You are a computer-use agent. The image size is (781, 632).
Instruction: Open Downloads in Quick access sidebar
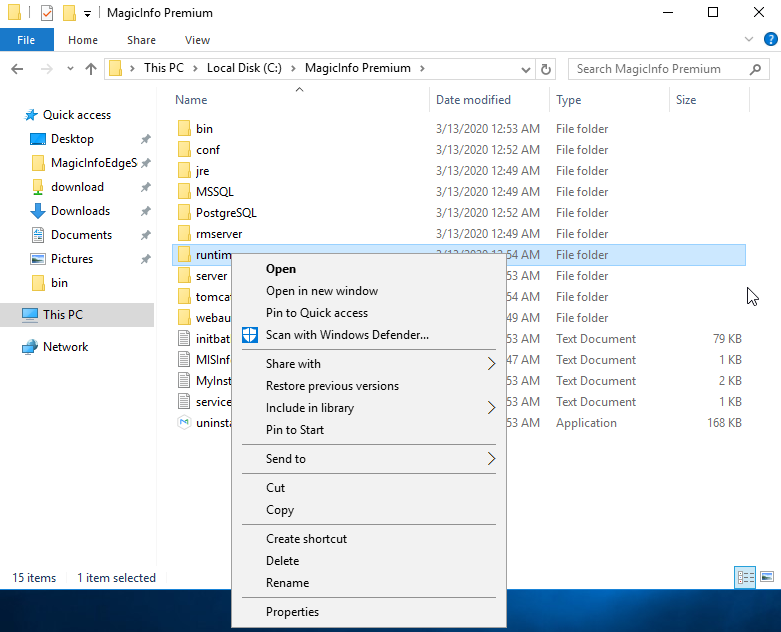(x=80, y=211)
